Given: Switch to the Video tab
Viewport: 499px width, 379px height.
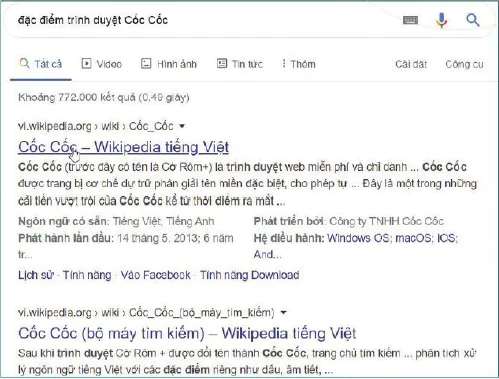Looking at the screenshot, I should (x=102, y=64).
